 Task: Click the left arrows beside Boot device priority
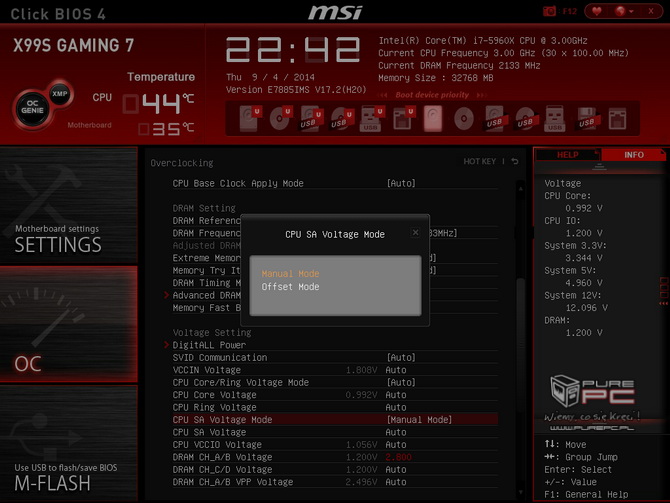[x=384, y=95]
